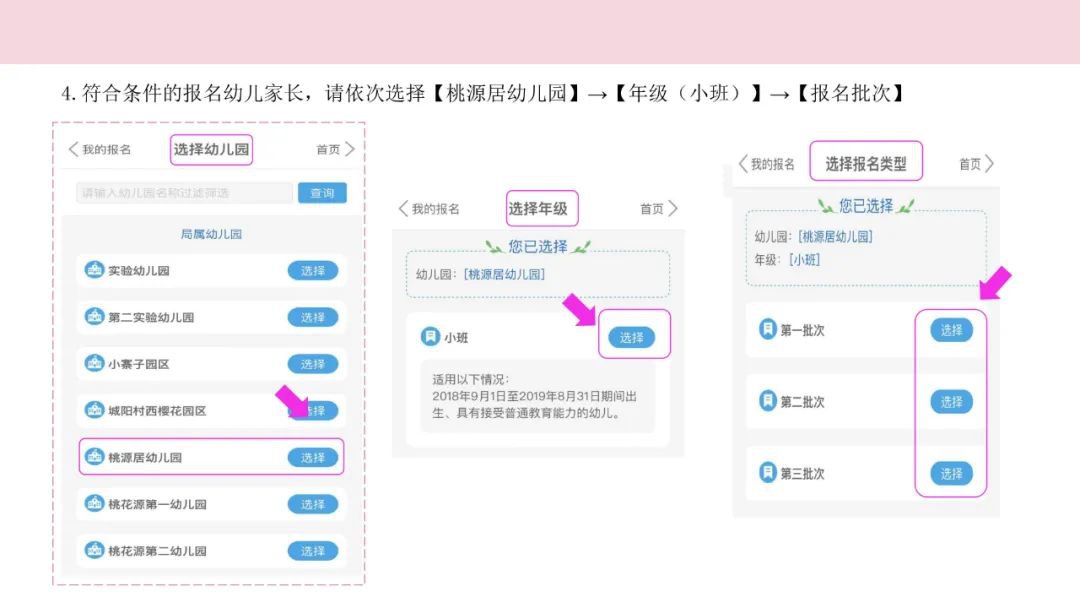Click the 第三批次 bookmark icon

(x=768, y=473)
